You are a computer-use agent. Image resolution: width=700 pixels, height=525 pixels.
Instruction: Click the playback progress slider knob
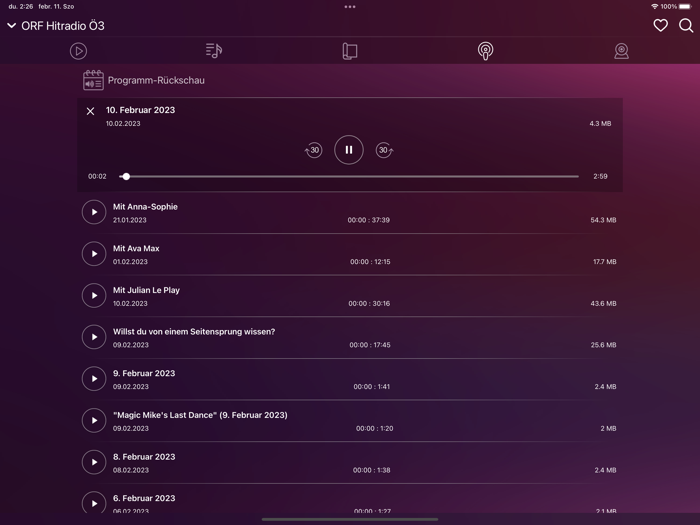(x=126, y=176)
